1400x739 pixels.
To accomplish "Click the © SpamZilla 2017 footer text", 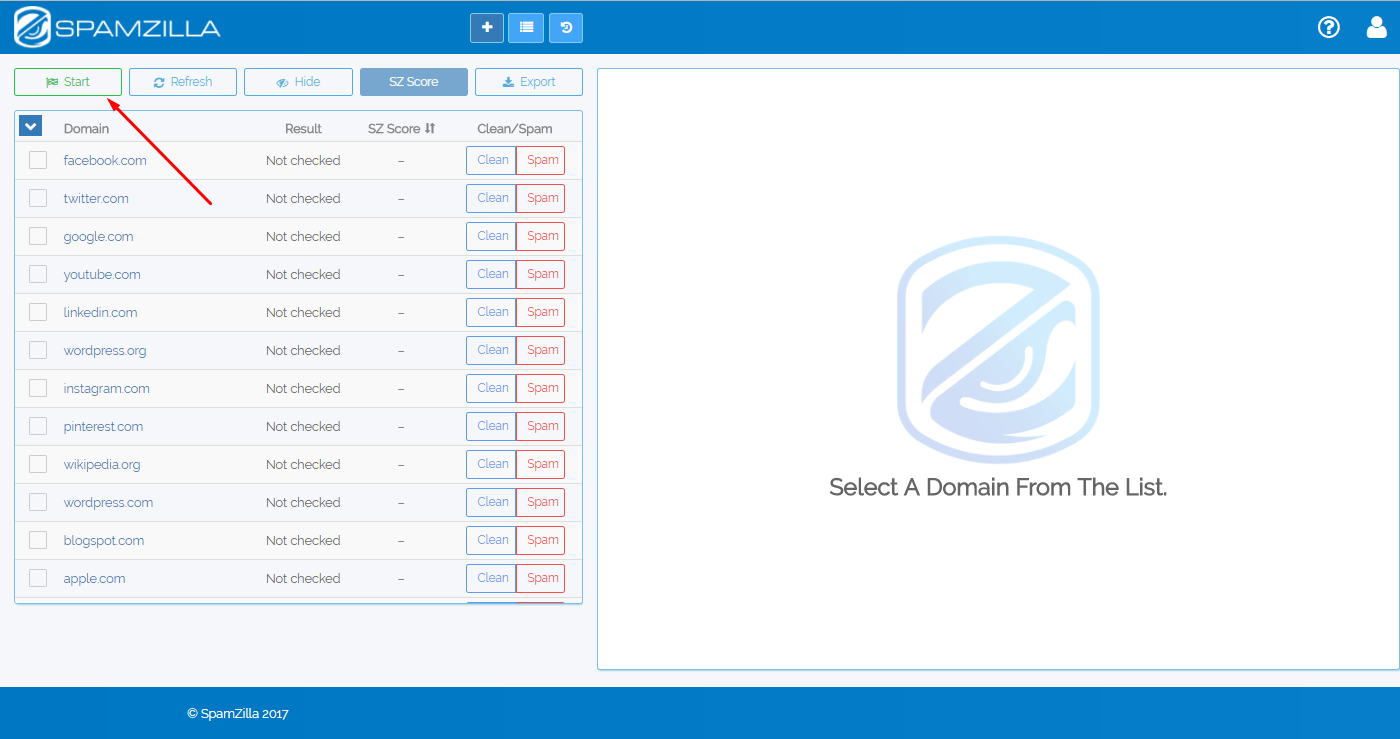I will [x=238, y=713].
